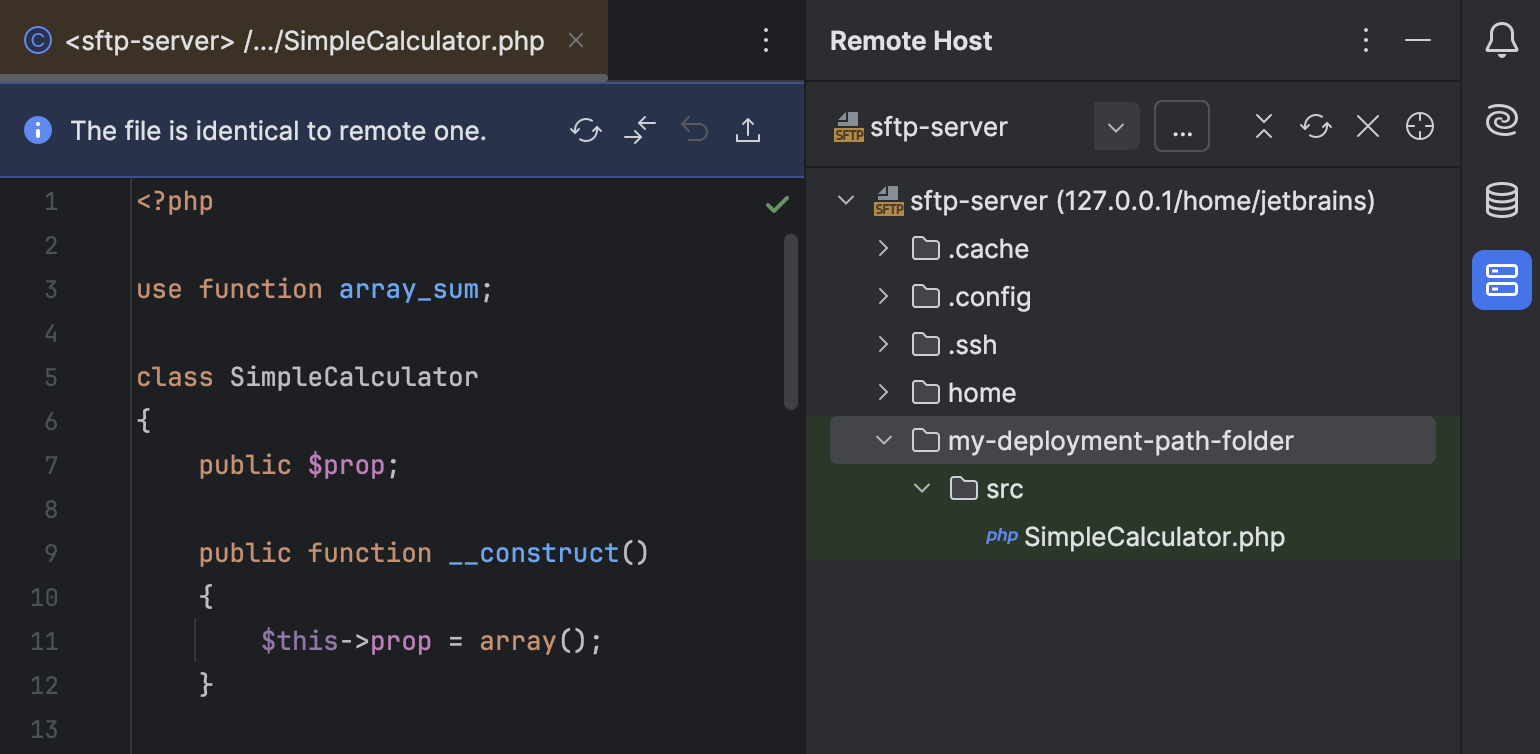The width and height of the screenshot is (1540, 754).
Task: Click the disconnect X in the Remote Host toolbar
Action: [1367, 126]
